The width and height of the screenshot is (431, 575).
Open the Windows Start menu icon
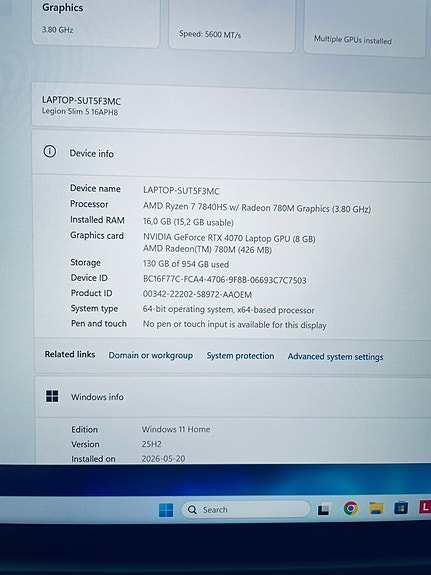point(166,510)
